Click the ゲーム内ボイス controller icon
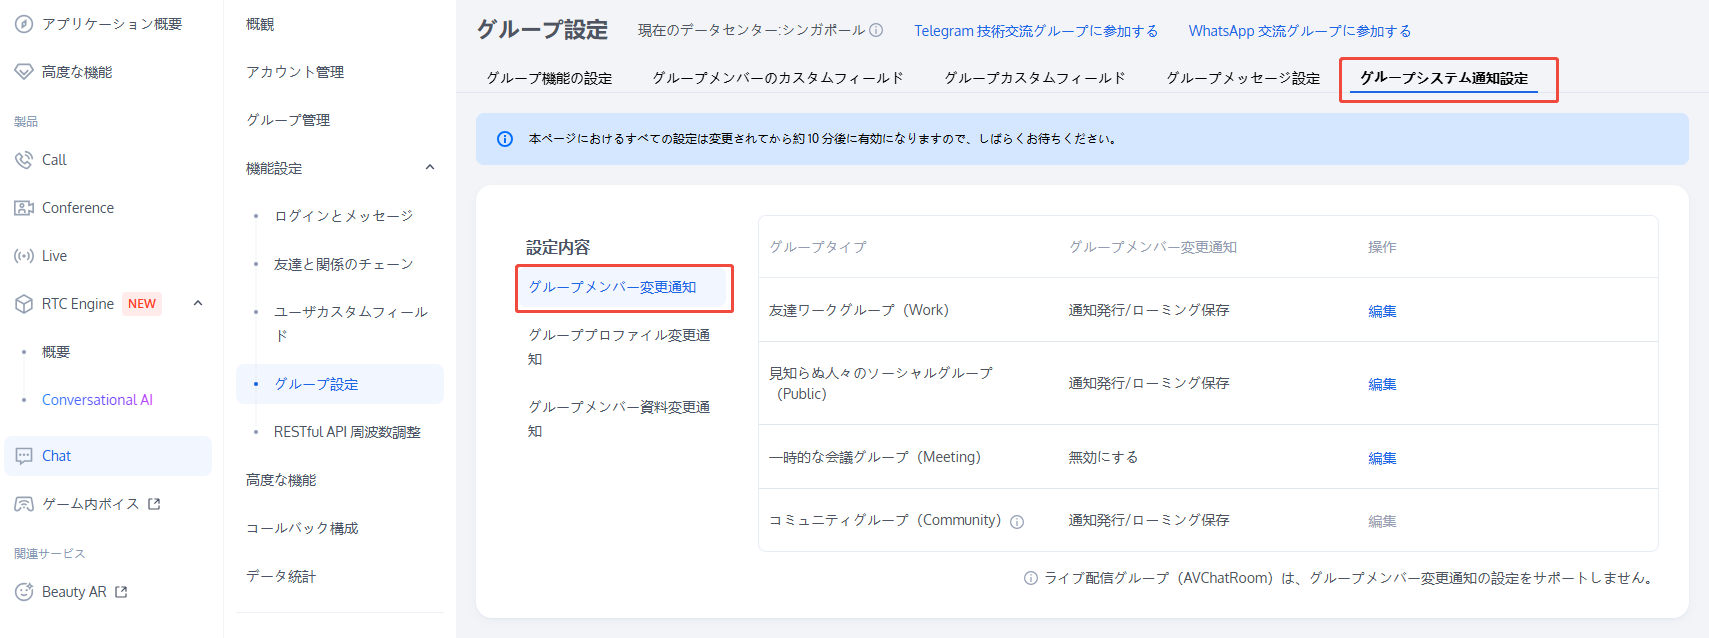 (24, 504)
